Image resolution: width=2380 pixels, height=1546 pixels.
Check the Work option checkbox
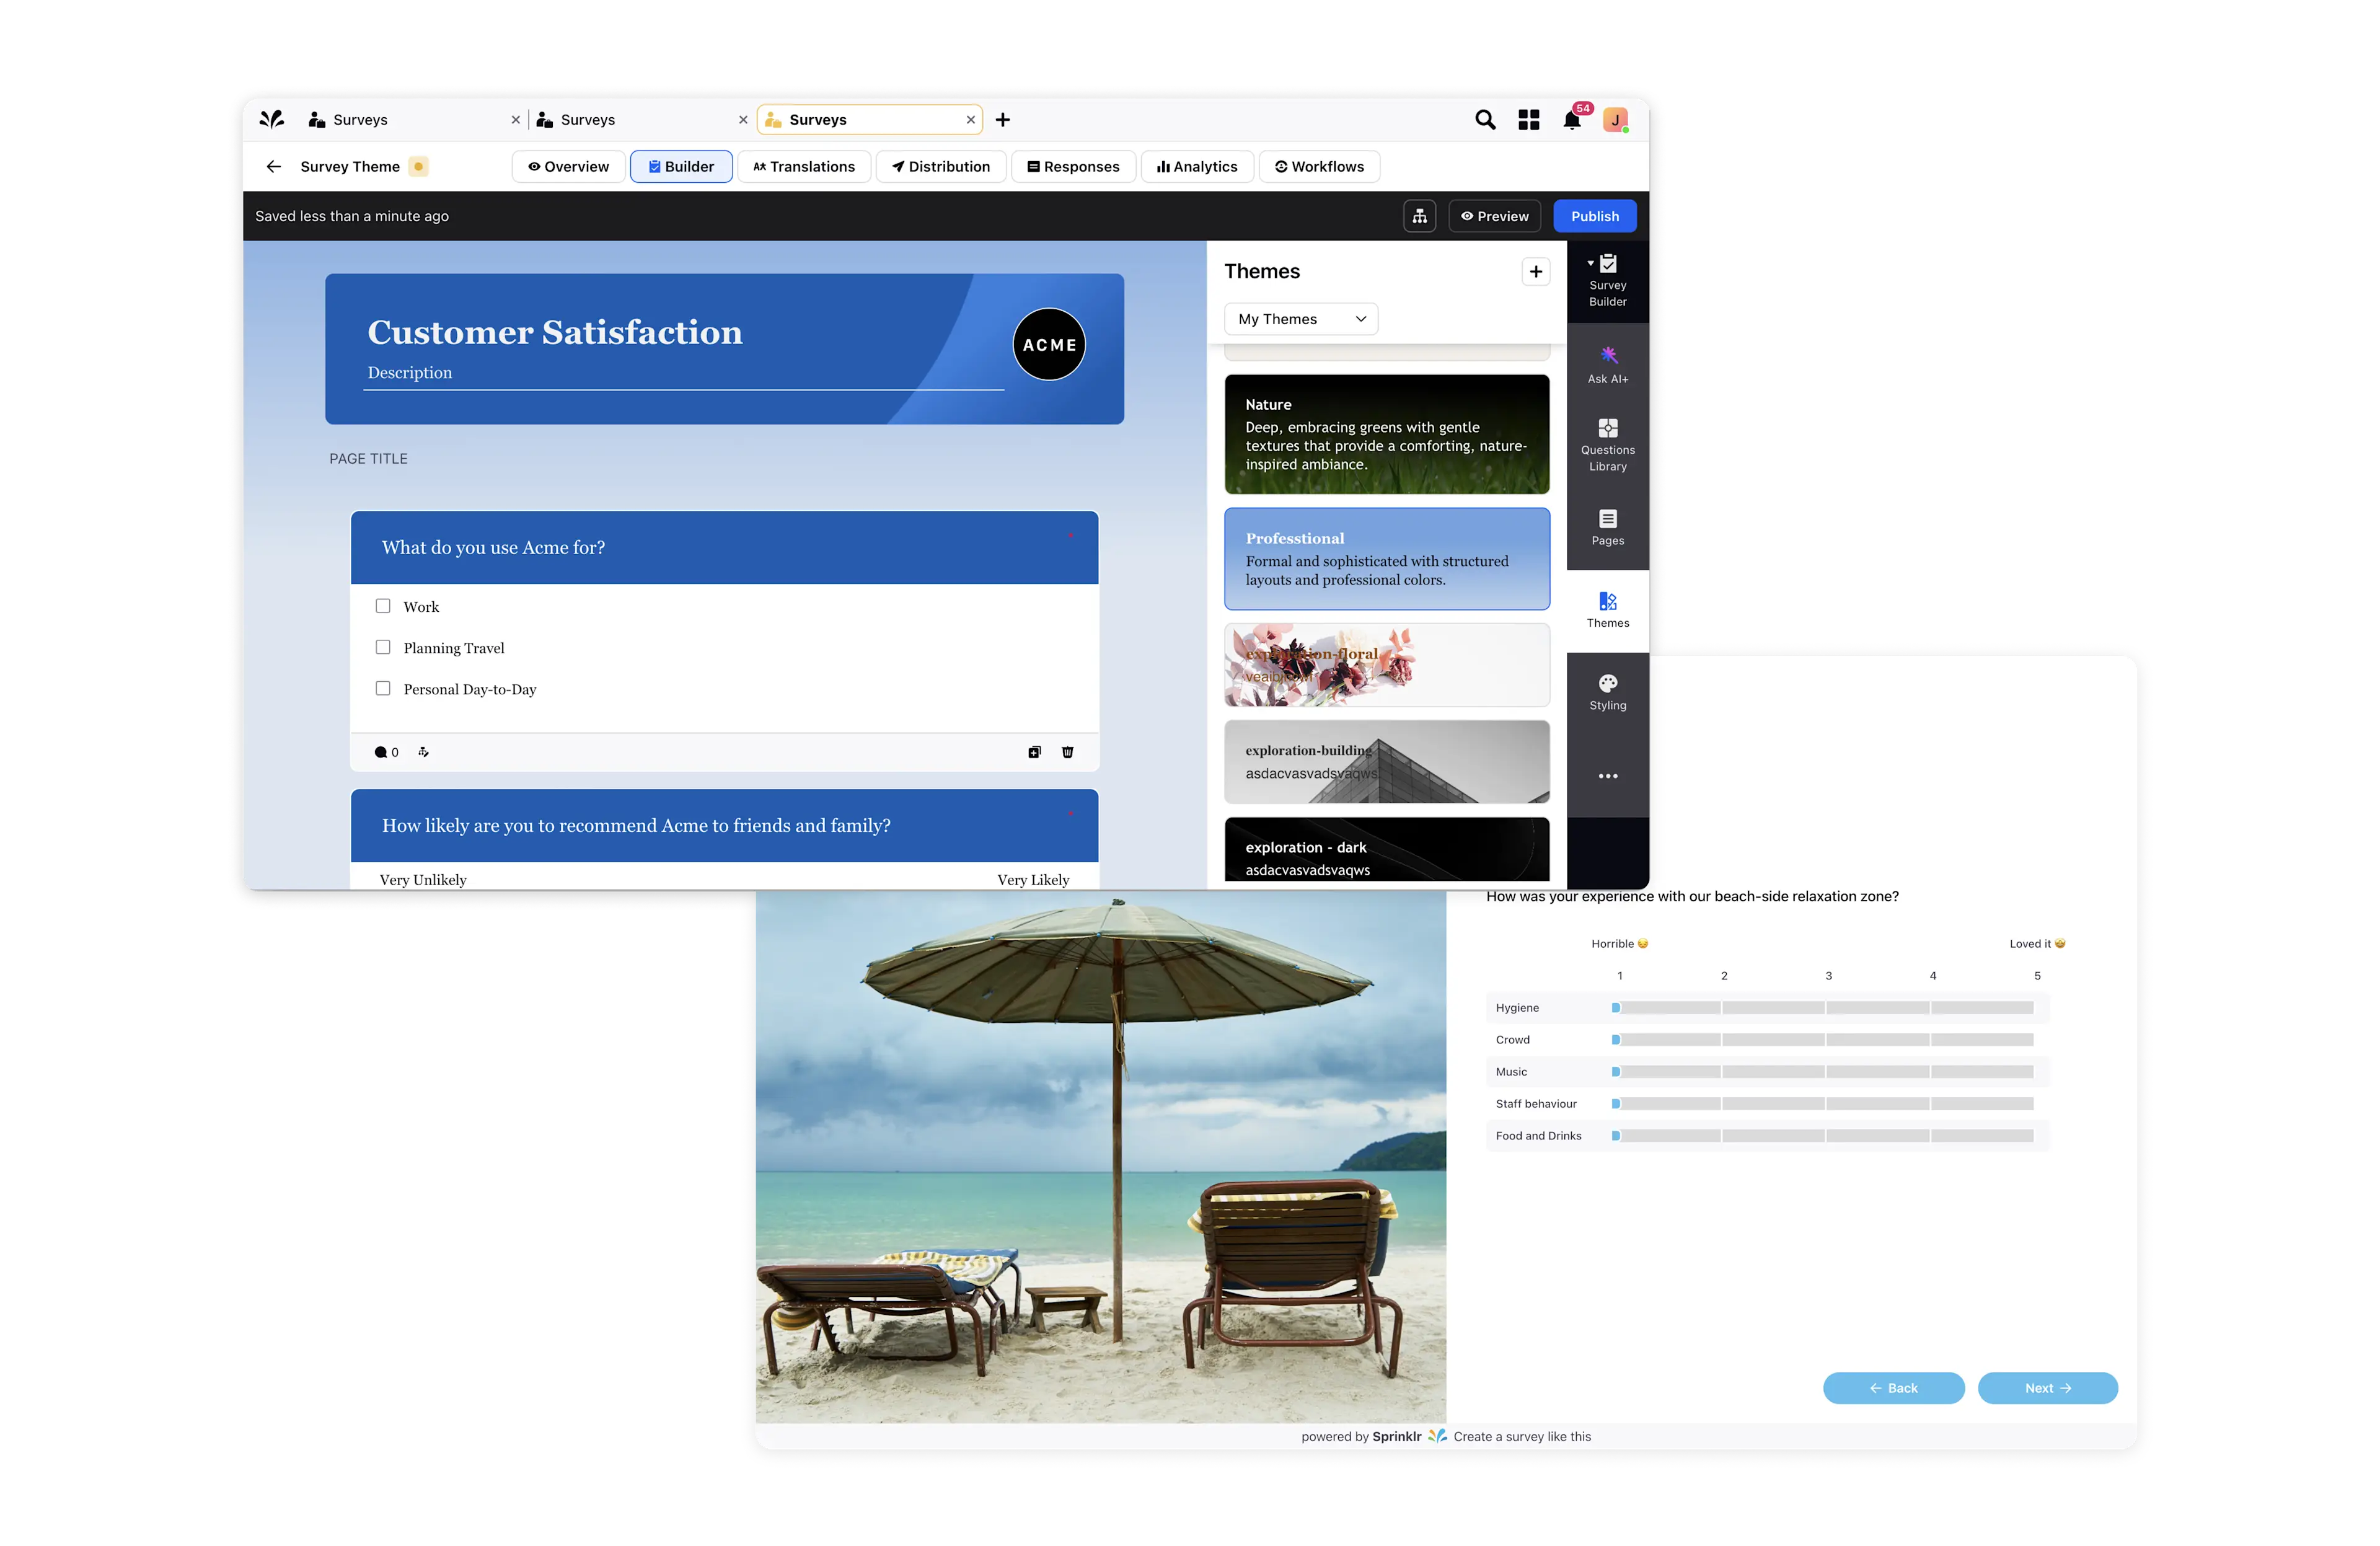(383, 606)
